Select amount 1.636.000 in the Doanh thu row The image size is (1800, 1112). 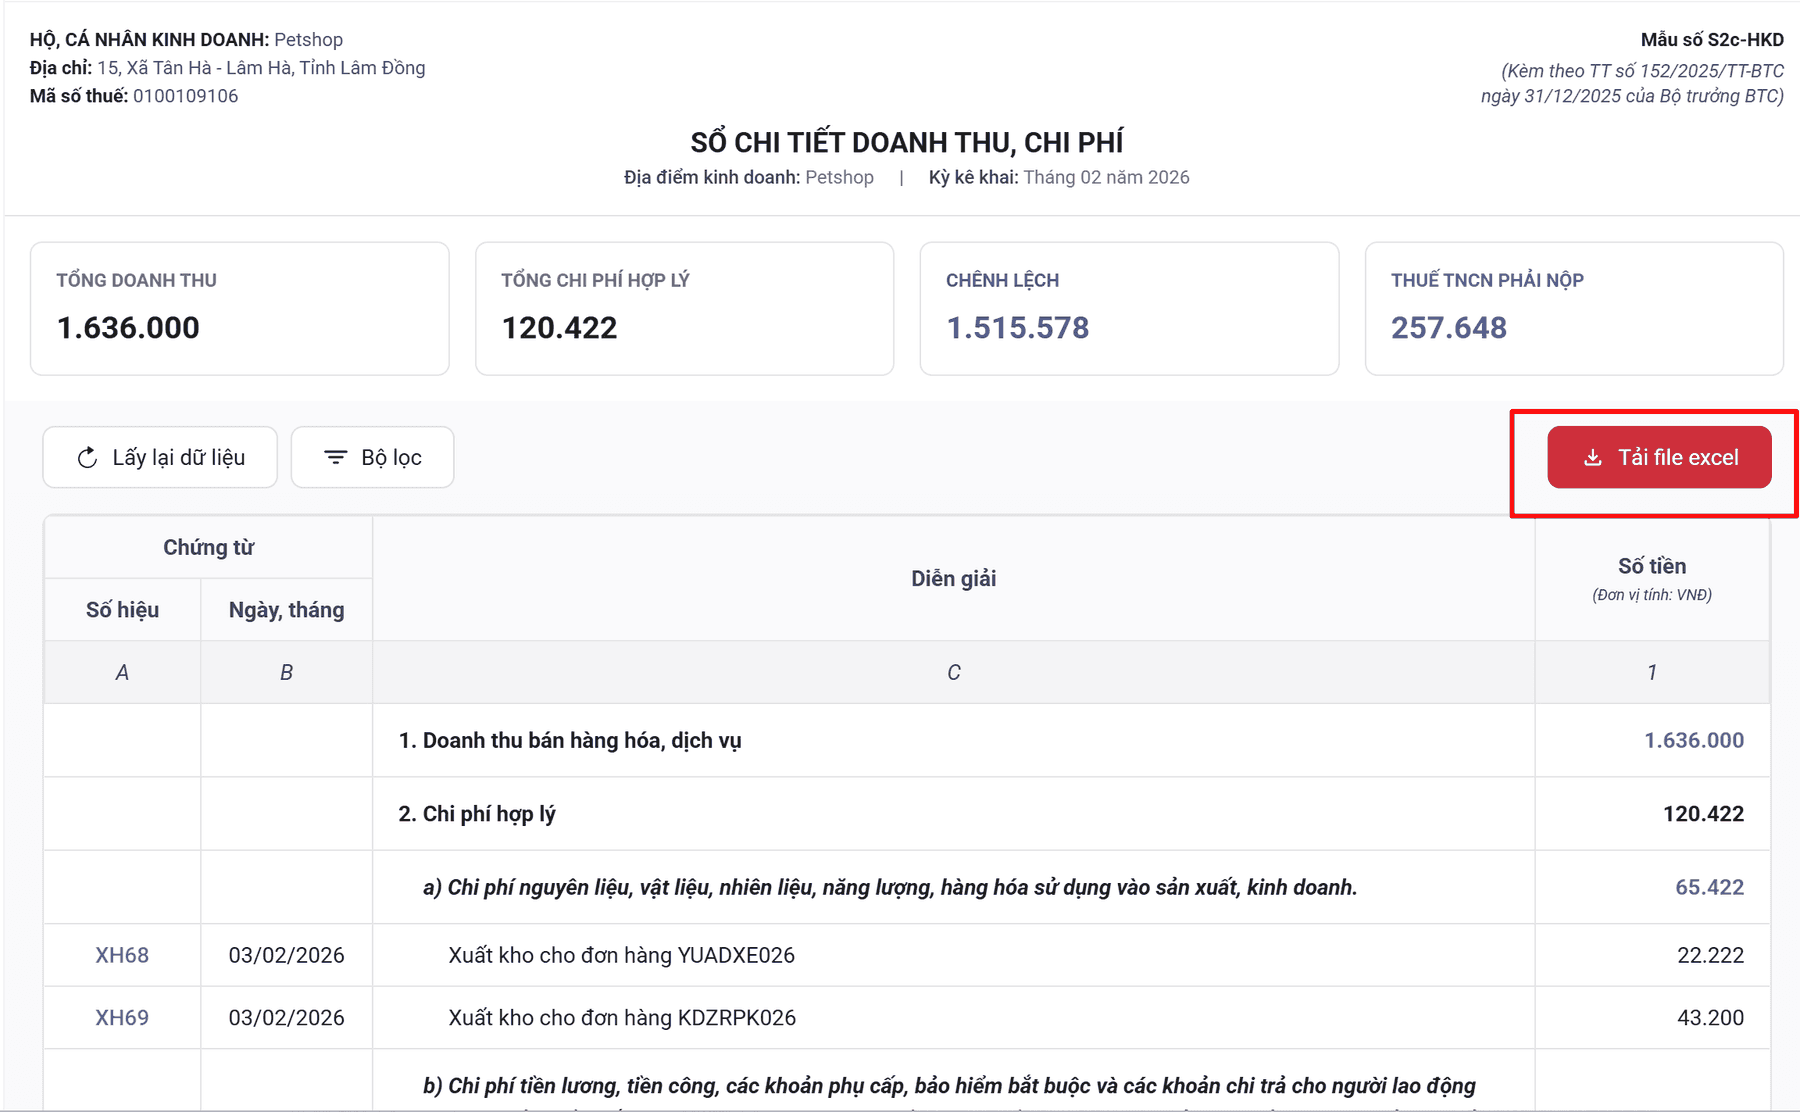click(1694, 740)
